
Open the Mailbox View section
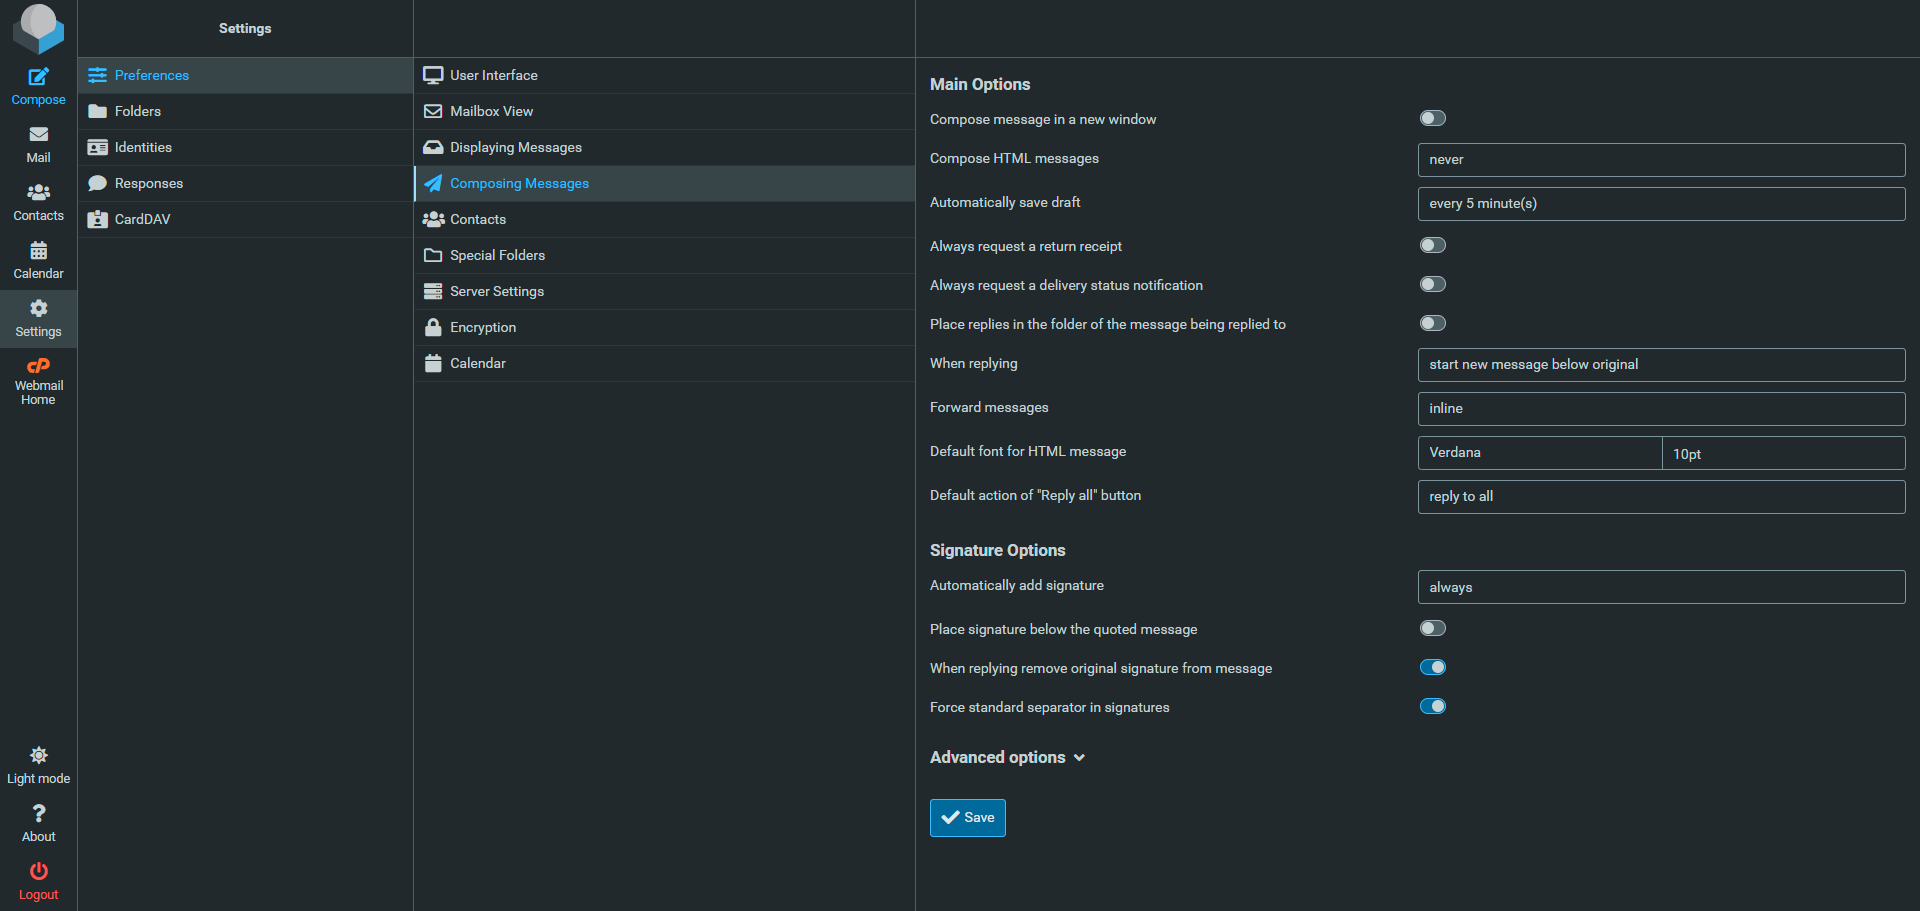[491, 112]
